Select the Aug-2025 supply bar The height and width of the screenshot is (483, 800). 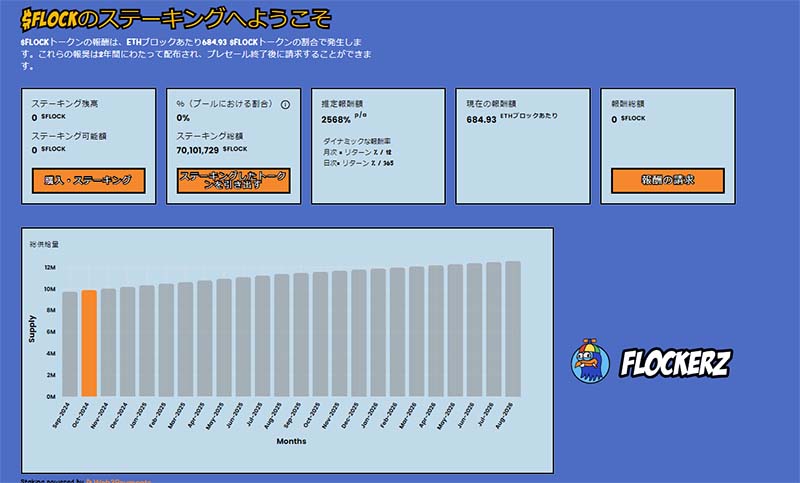282,336
